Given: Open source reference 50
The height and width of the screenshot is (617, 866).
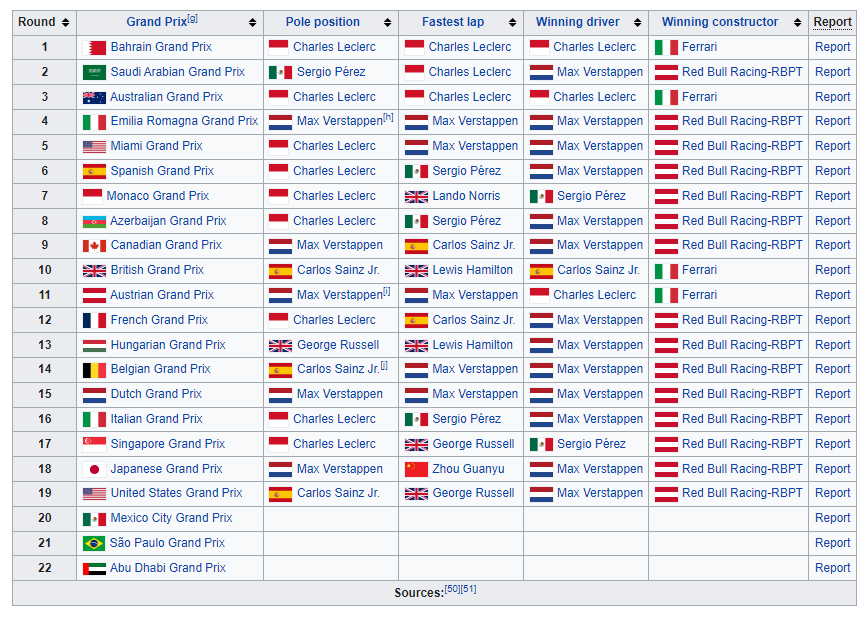Looking at the screenshot, I should [x=452, y=589].
